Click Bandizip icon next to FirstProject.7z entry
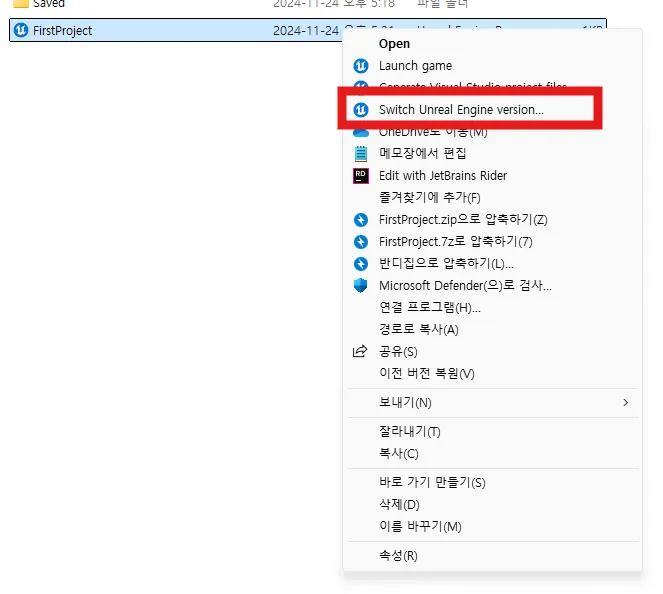The image size is (663, 594). [x=361, y=242]
